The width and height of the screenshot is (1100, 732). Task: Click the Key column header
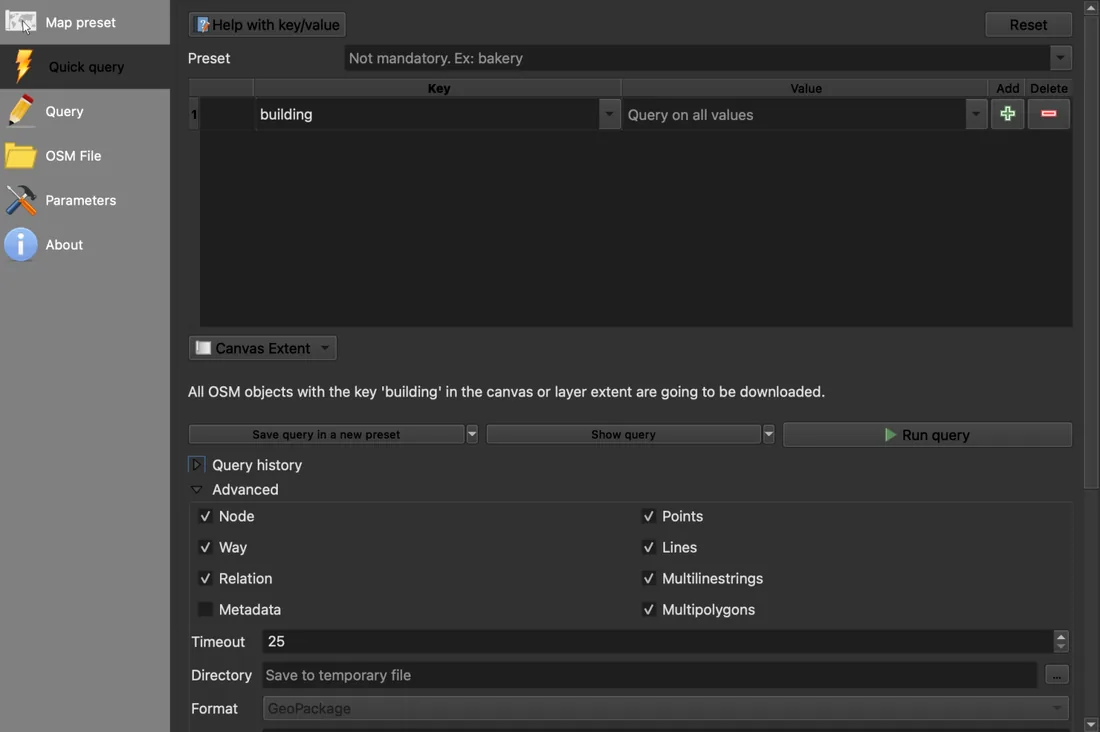point(438,88)
